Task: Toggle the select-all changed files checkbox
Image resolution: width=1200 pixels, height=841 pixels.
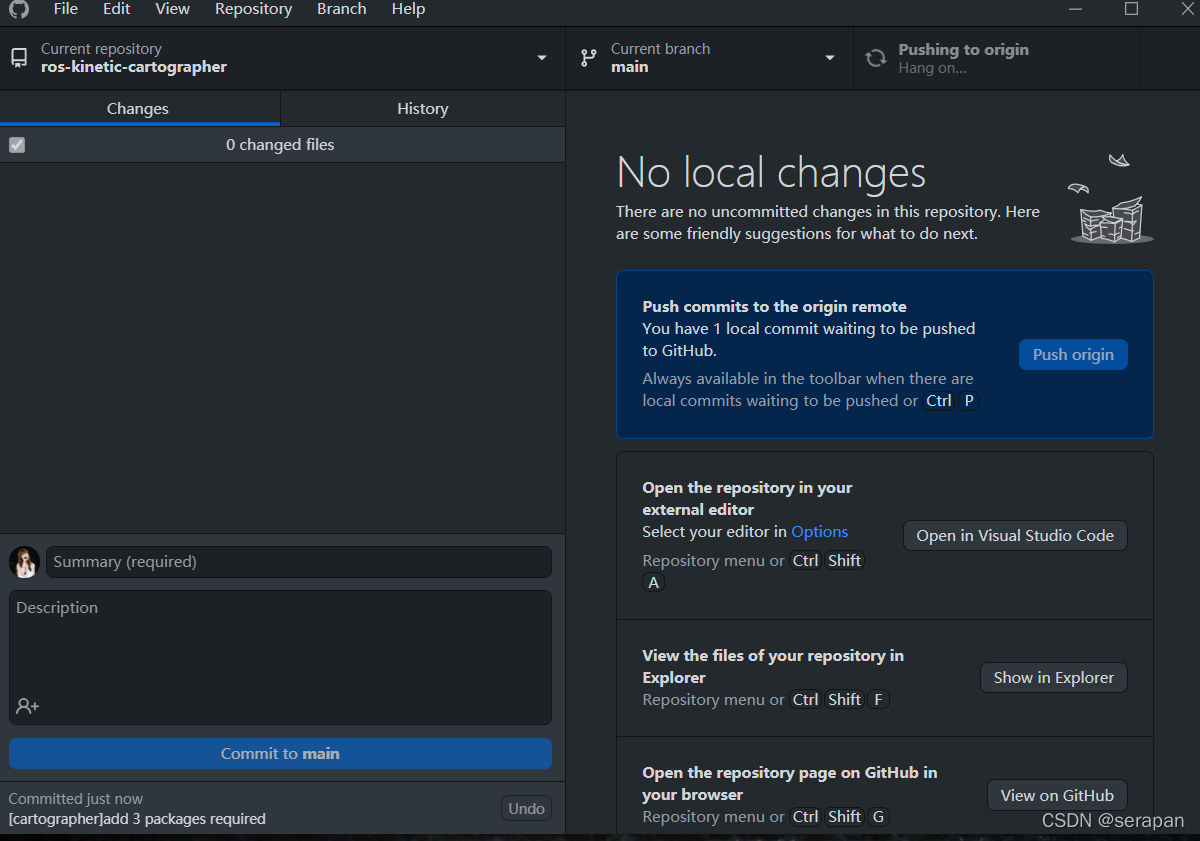Action: (17, 145)
